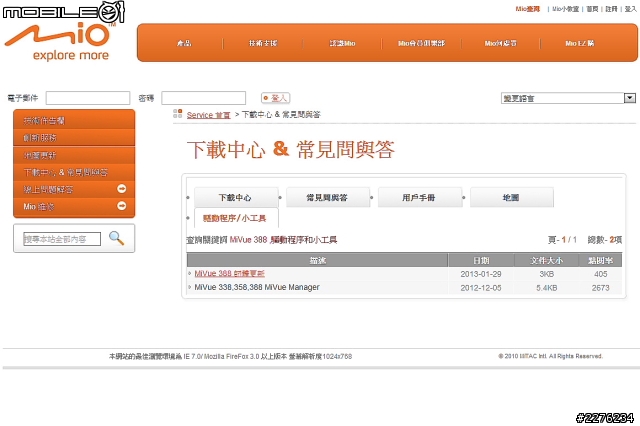
Task: Open the MiVue 388 韌體更新 download link
Action: tap(229, 273)
